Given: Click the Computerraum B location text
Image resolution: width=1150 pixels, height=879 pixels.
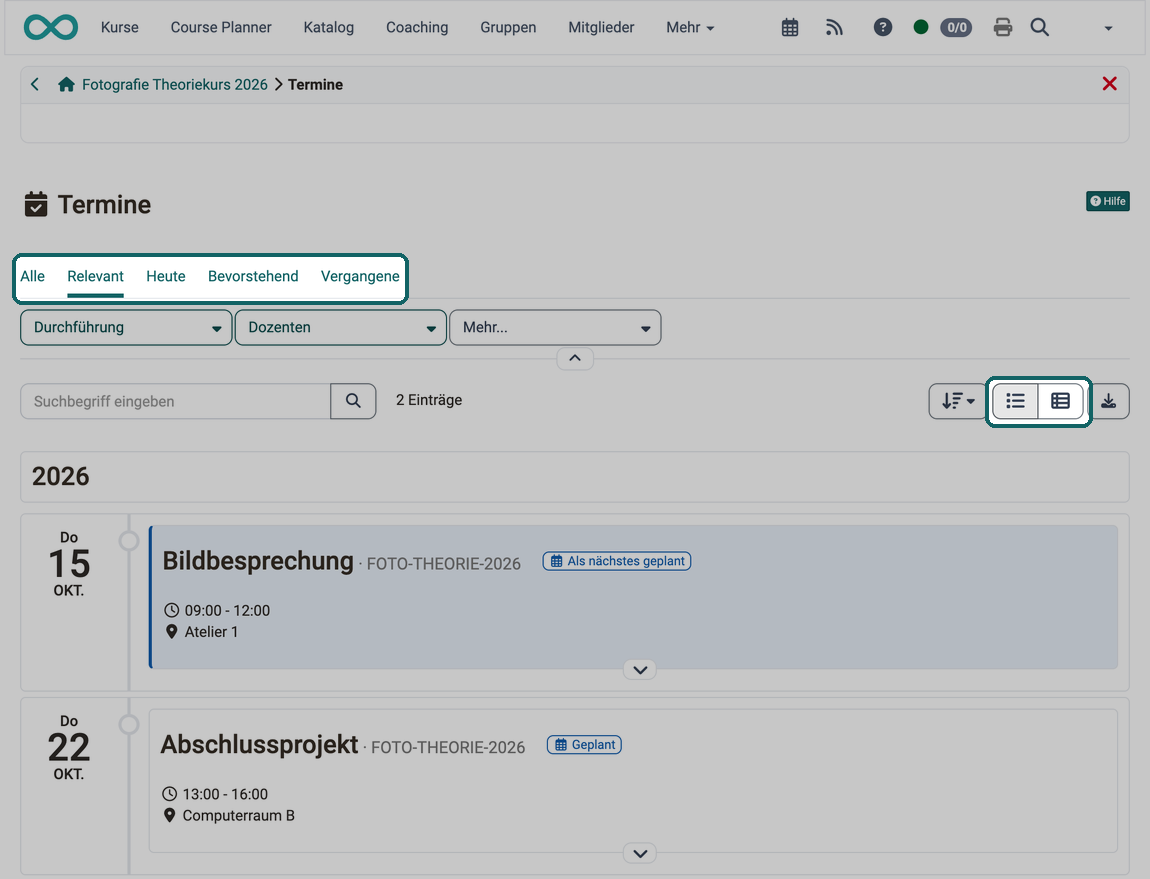Looking at the screenshot, I should point(238,815).
